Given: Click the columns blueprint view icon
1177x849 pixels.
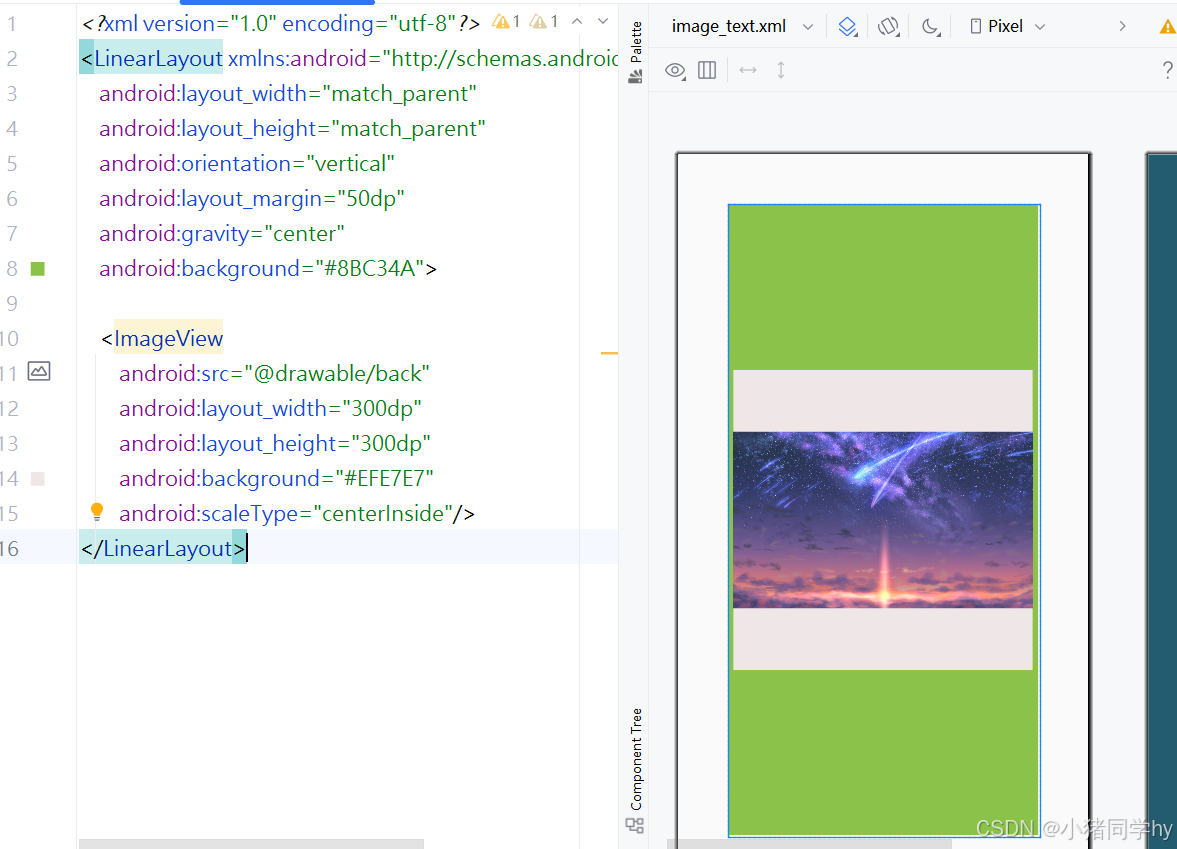Looking at the screenshot, I should coord(707,70).
